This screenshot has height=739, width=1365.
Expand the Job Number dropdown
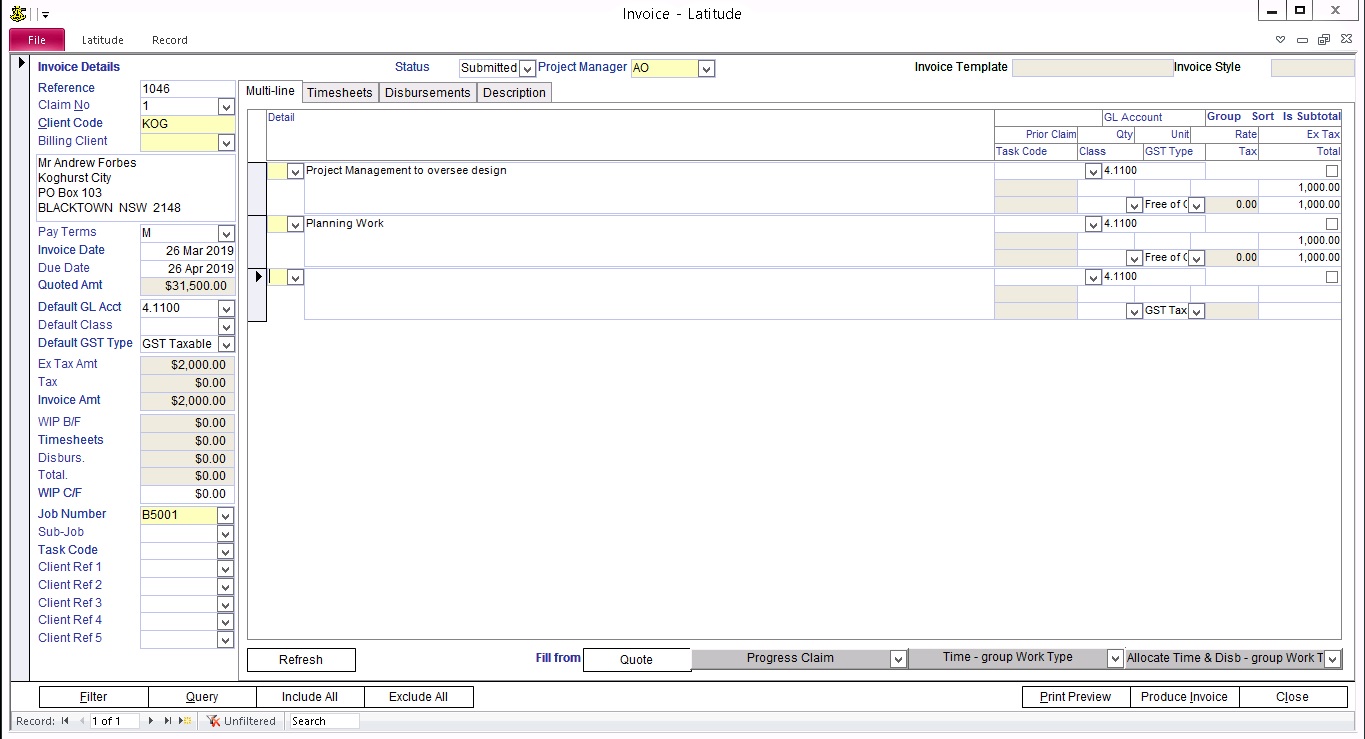(226, 516)
